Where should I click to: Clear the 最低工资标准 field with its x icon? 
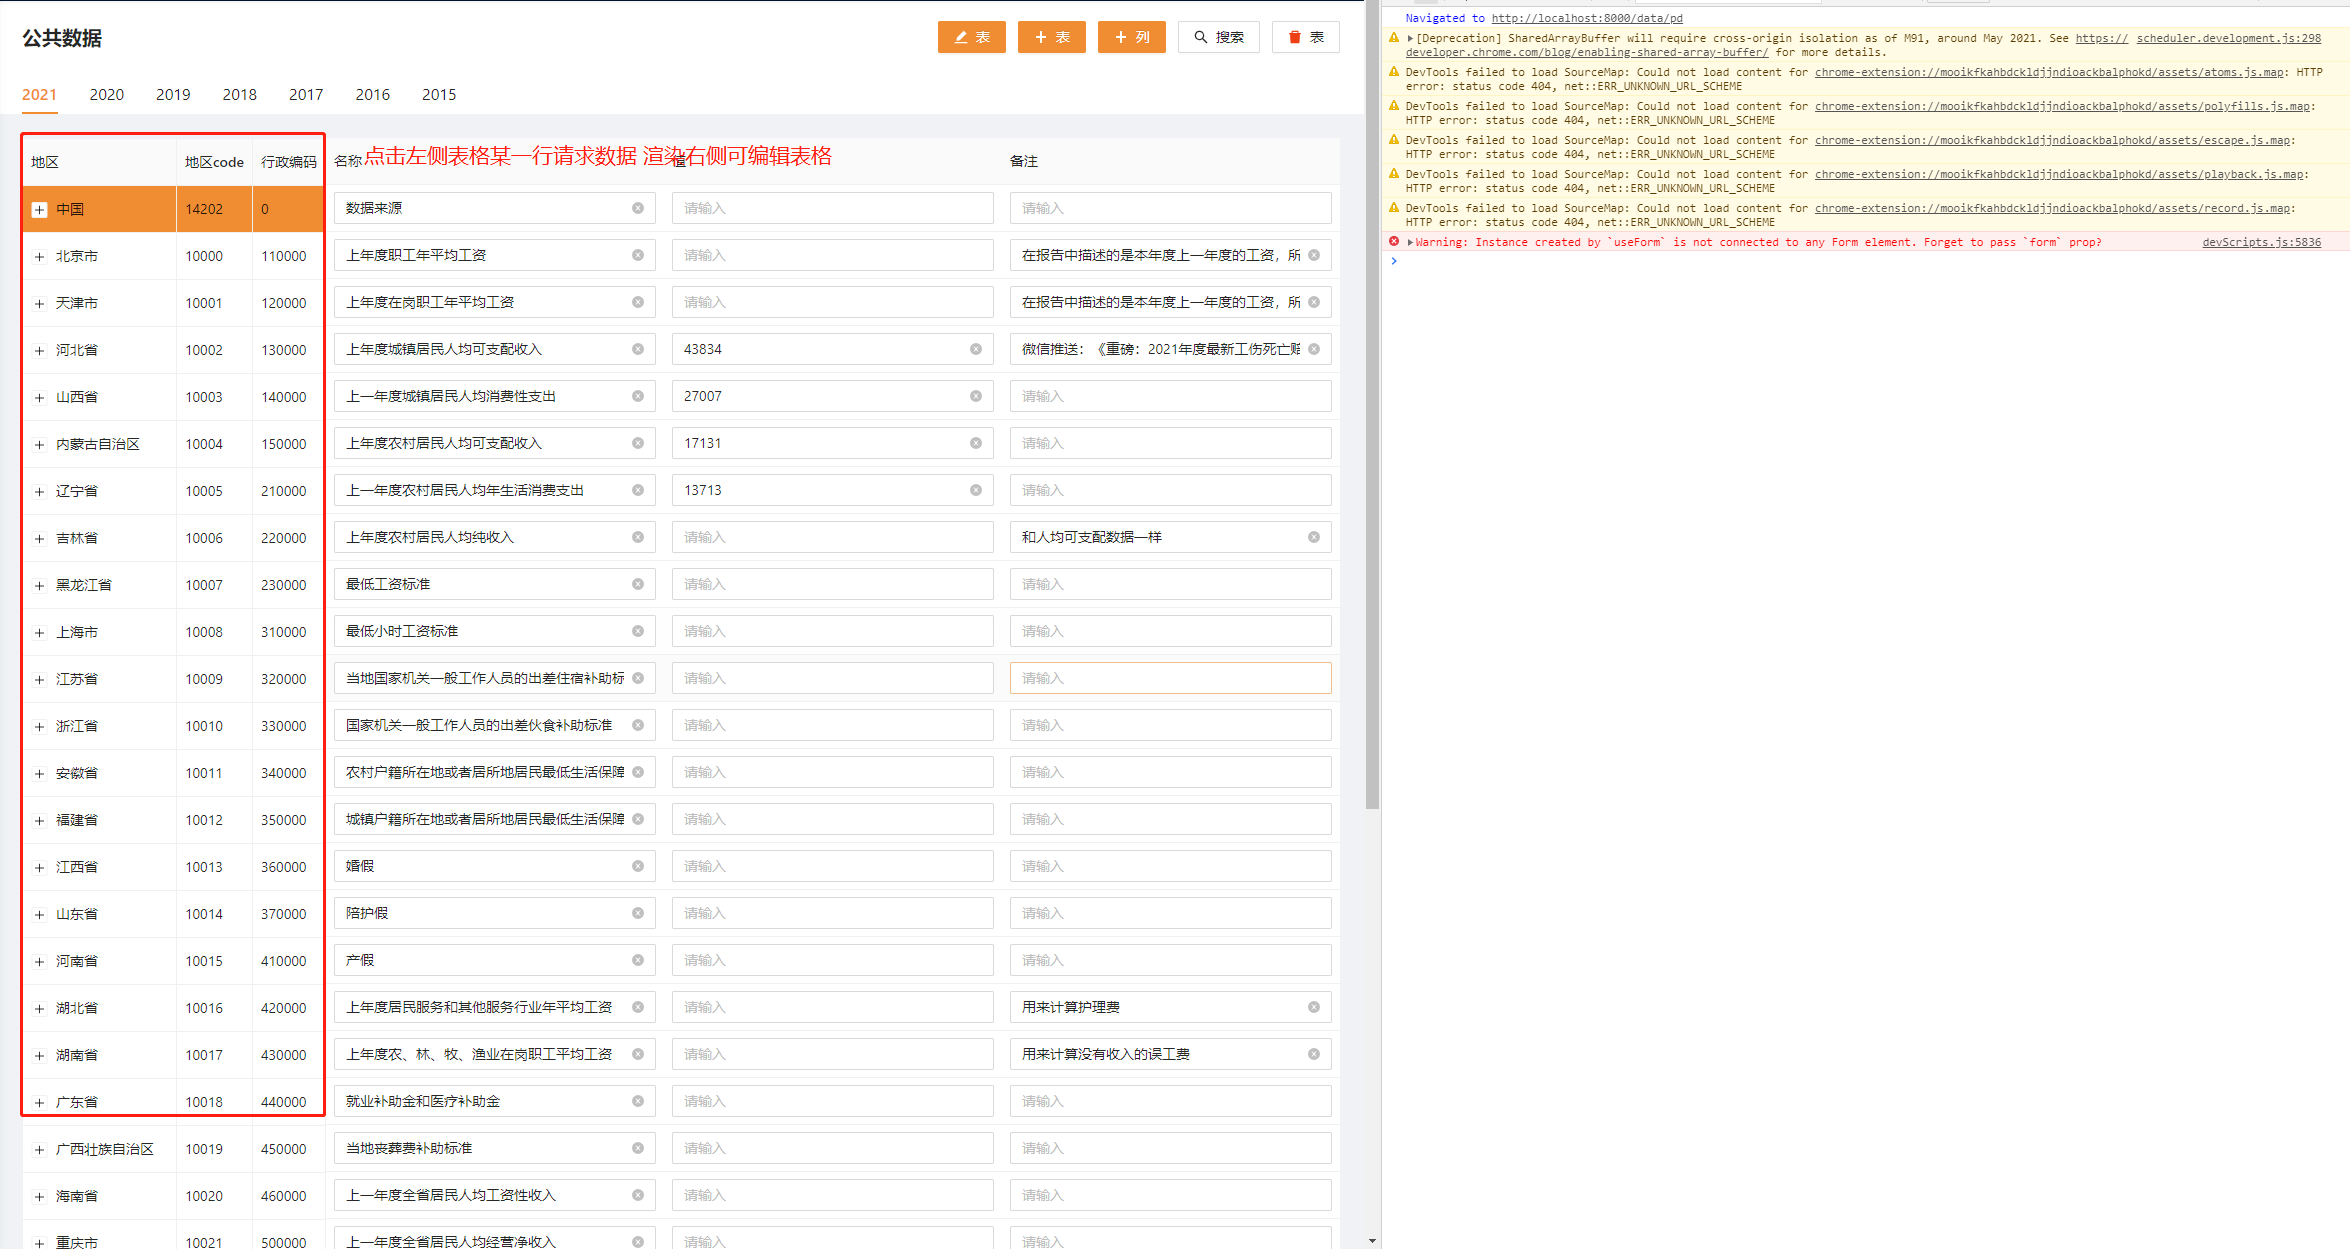click(637, 583)
